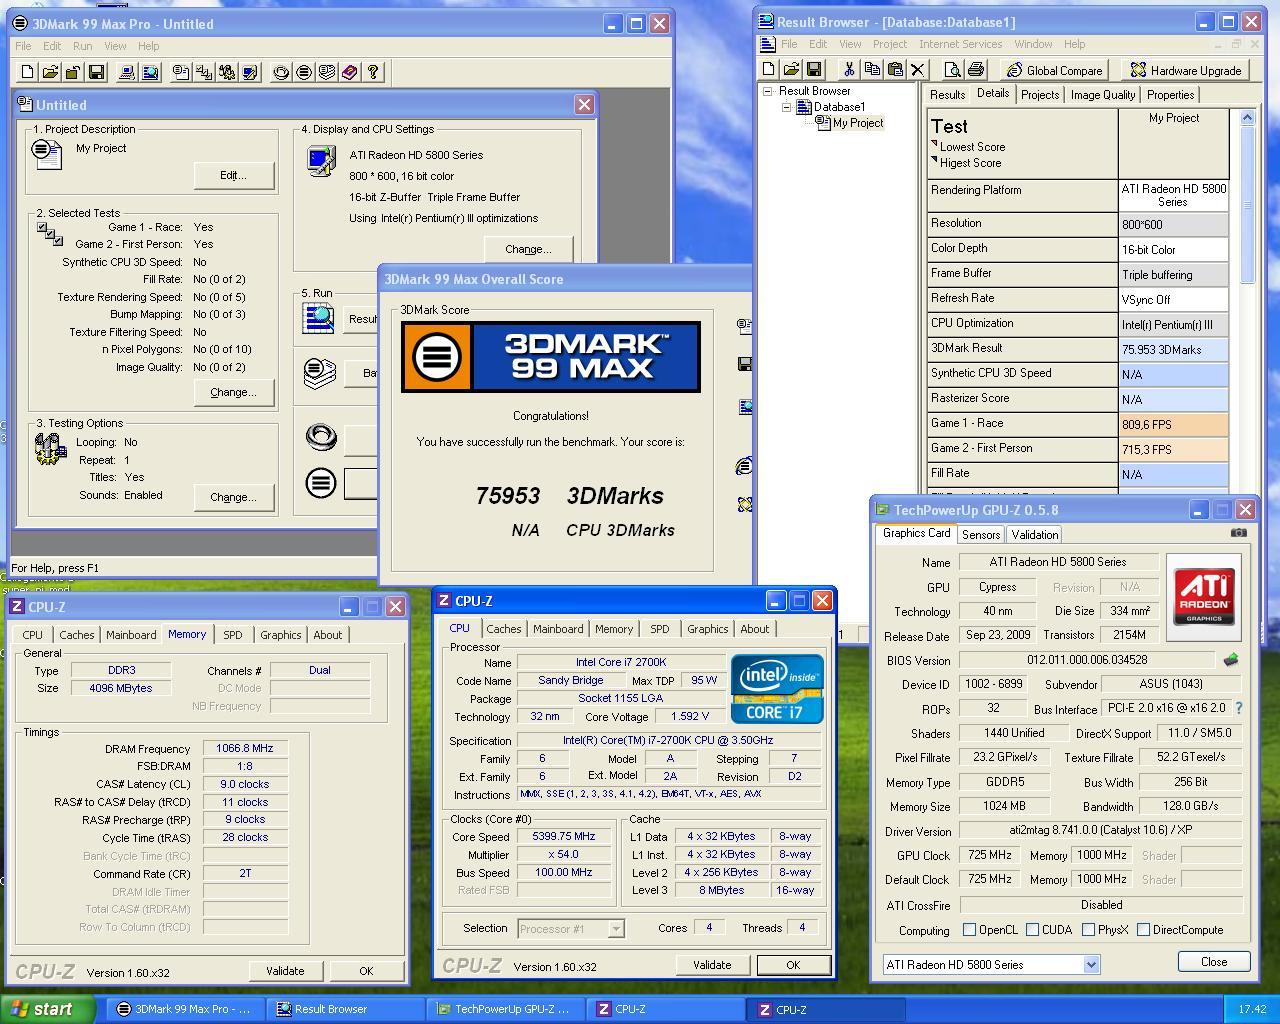Click the Hardware Upgrade button
Viewport: 1280px width, 1024px height.
click(1185, 70)
